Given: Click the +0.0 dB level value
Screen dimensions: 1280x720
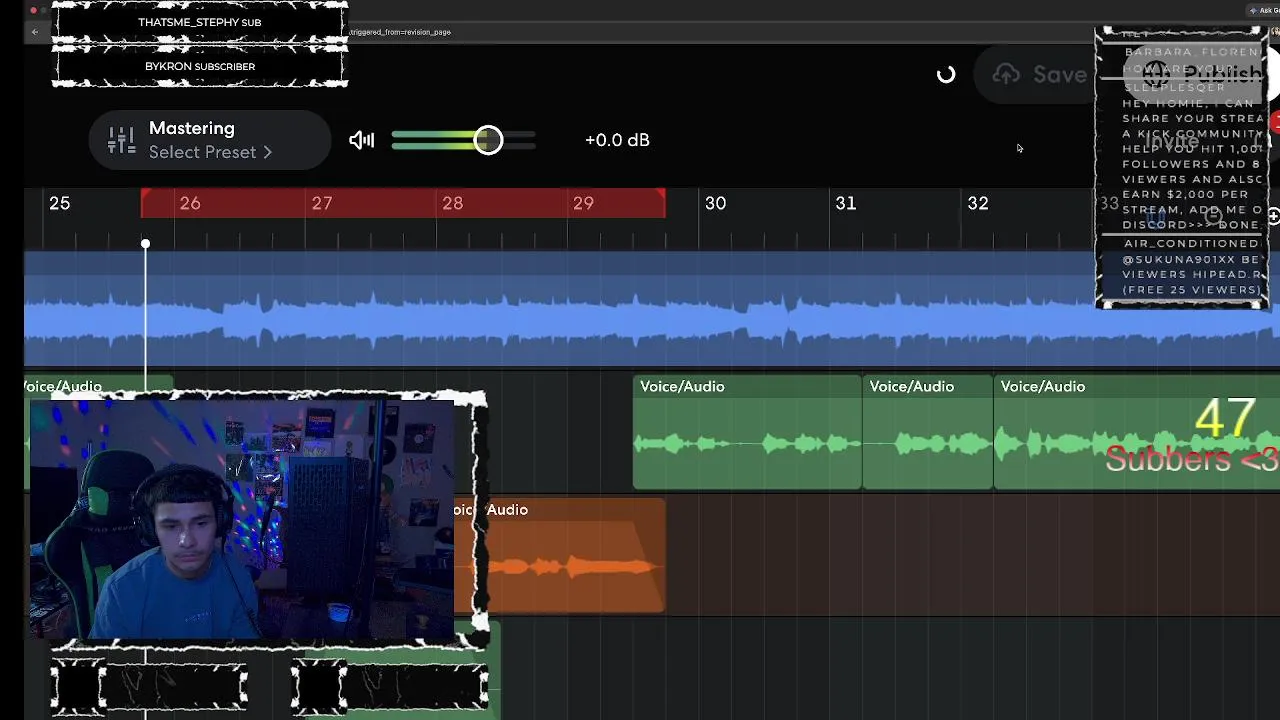Looking at the screenshot, I should (617, 140).
